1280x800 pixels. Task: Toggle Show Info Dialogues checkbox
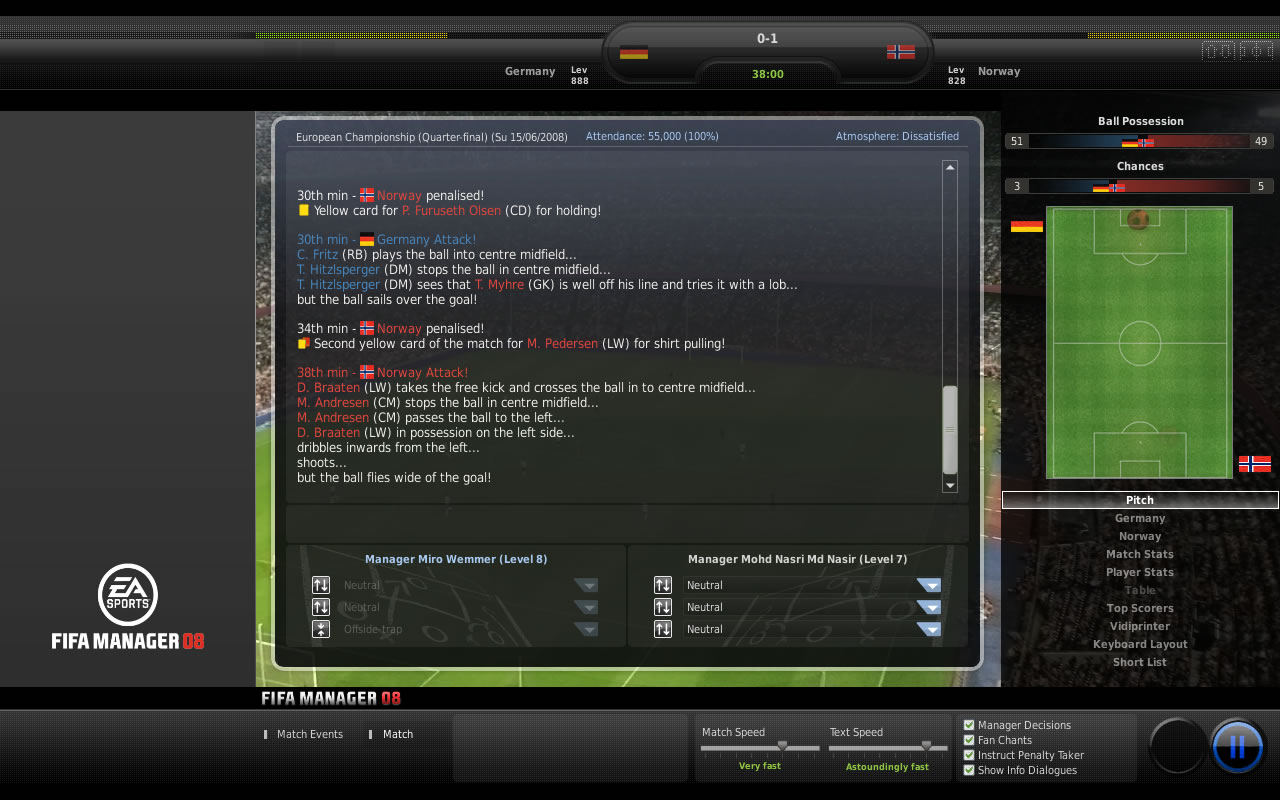coord(969,770)
